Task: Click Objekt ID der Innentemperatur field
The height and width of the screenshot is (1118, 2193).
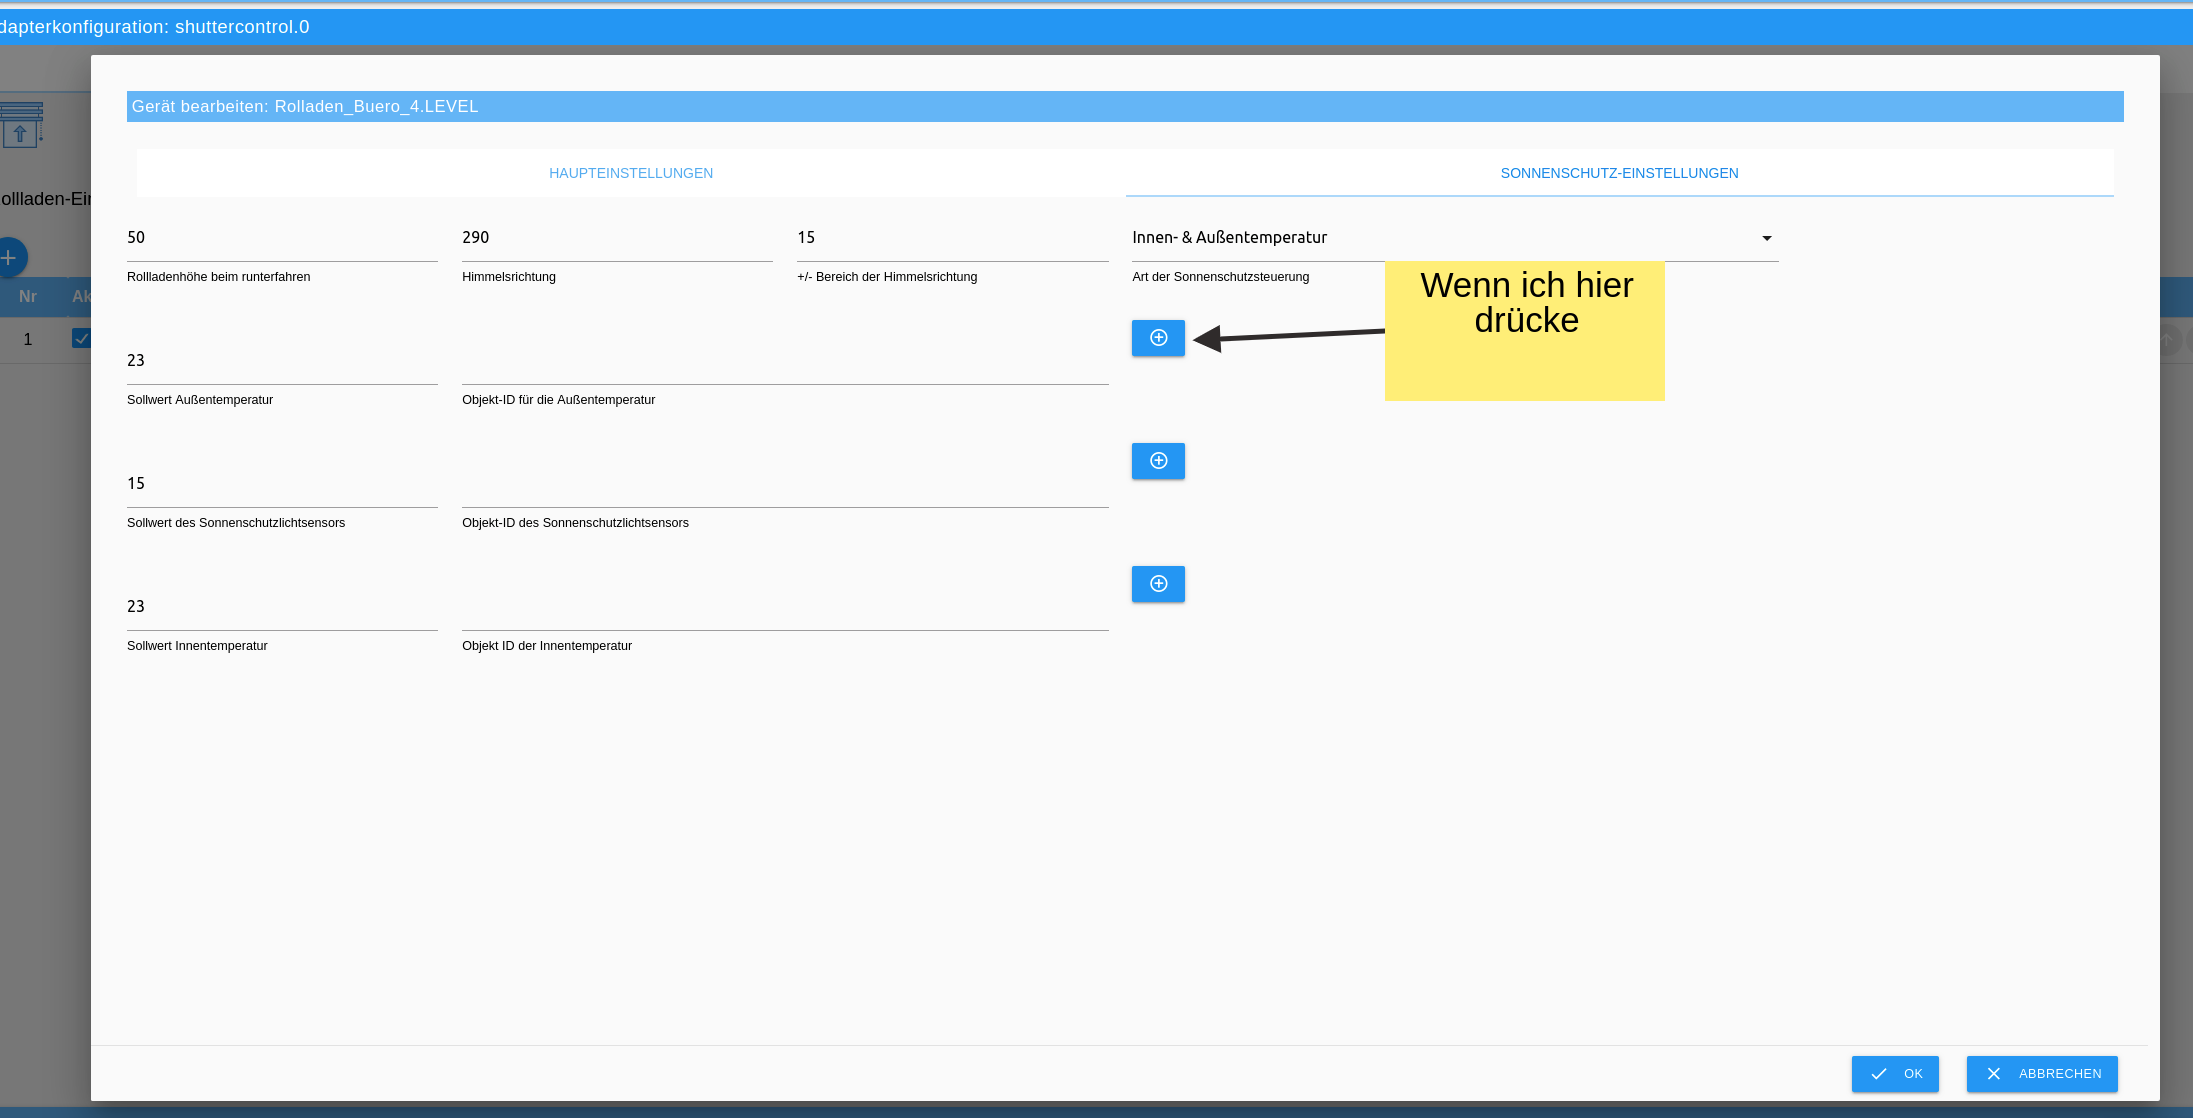Action: (x=785, y=610)
